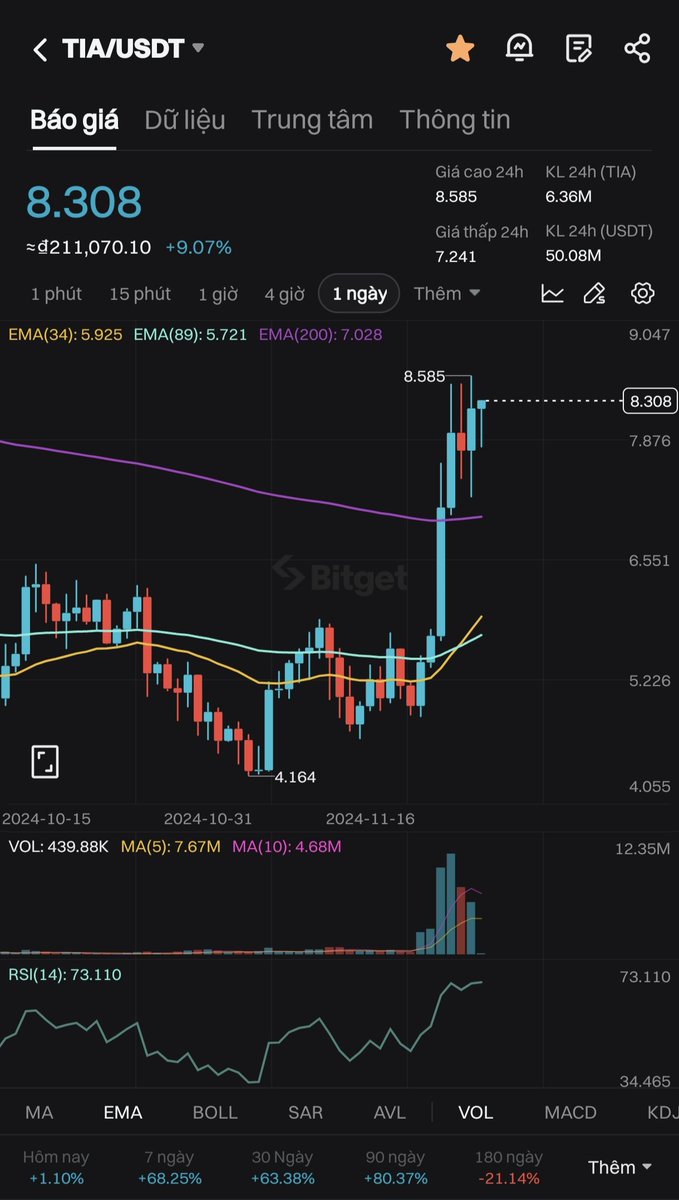
Task: Open the notes icon in header
Action: click(578, 48)
